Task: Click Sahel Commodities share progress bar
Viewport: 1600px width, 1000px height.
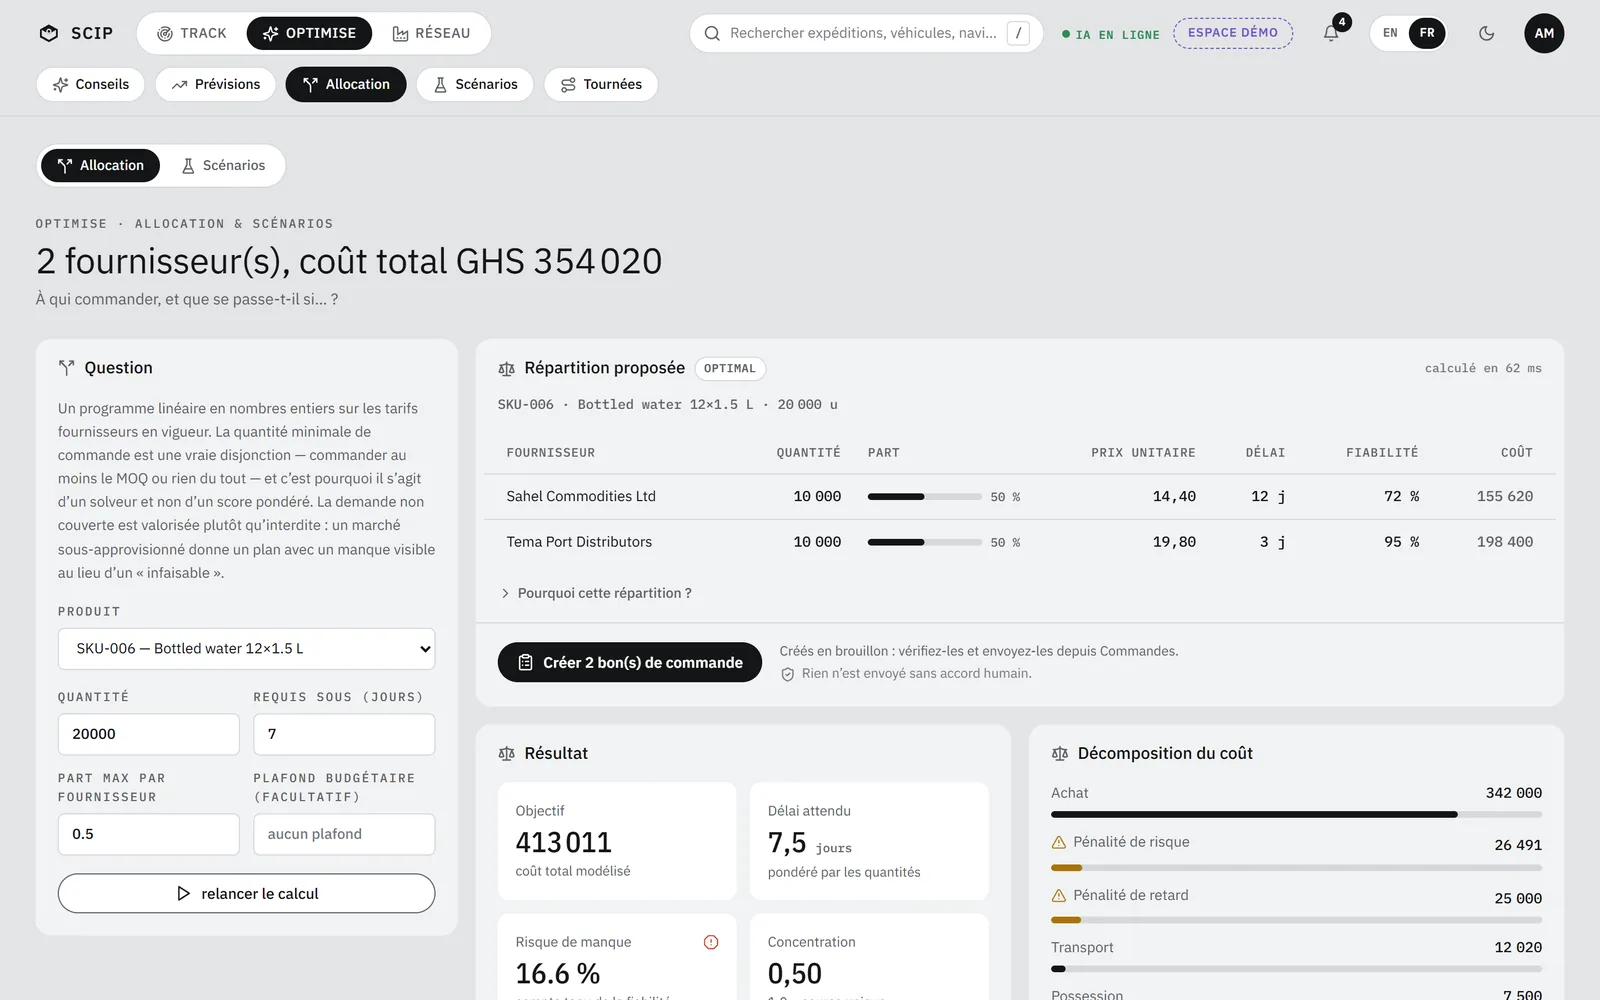Action: 925,497
